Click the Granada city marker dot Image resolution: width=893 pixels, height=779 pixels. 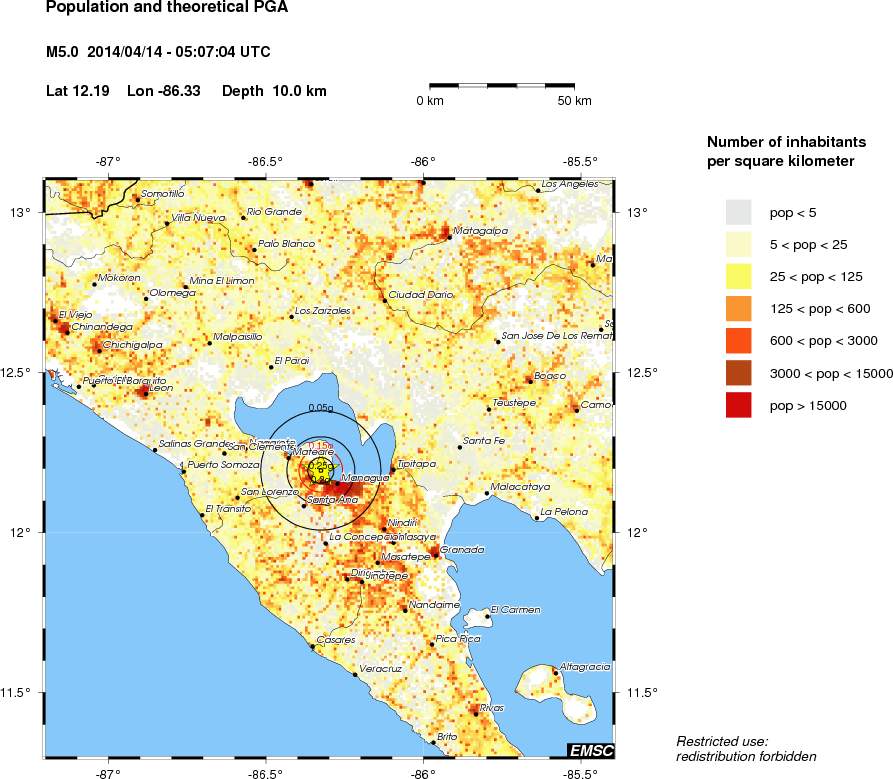(434, 554)
